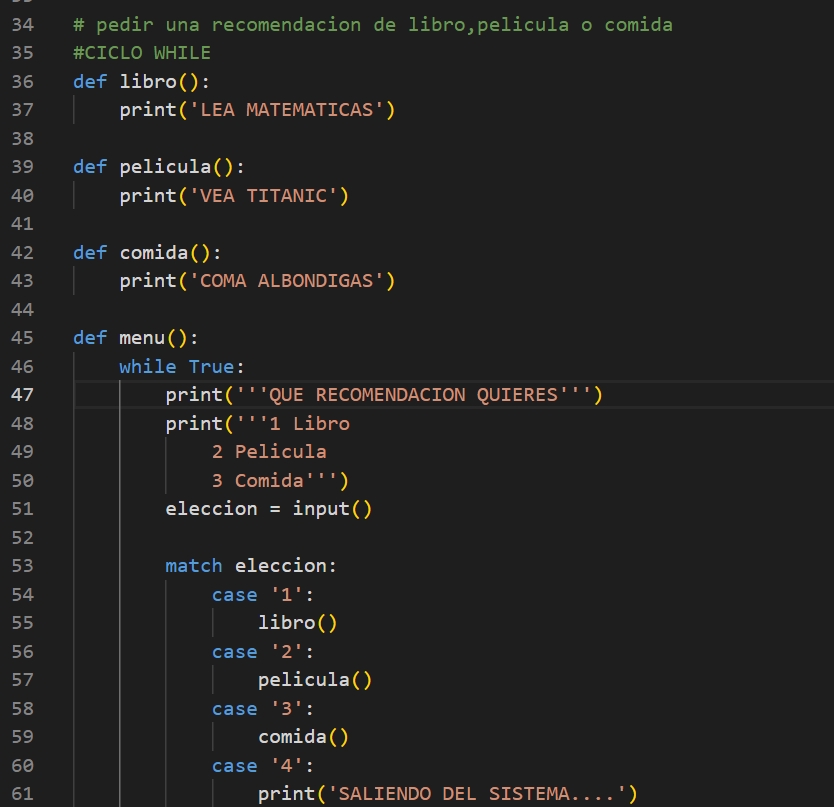
Task: Click line number 53 in the gutter
Action: [x=22, y=566]
